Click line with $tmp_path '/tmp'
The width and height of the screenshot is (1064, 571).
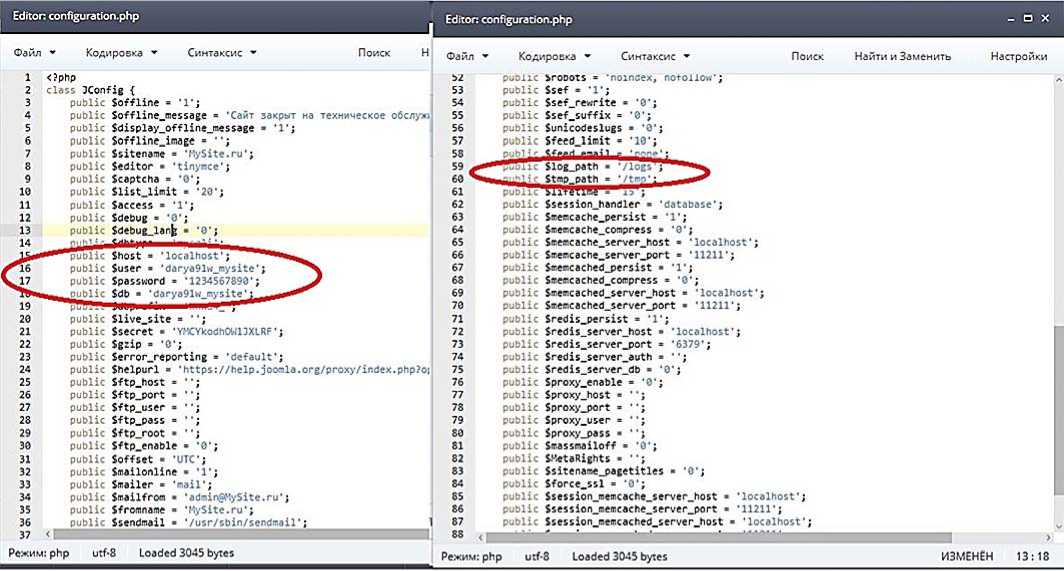580,179
